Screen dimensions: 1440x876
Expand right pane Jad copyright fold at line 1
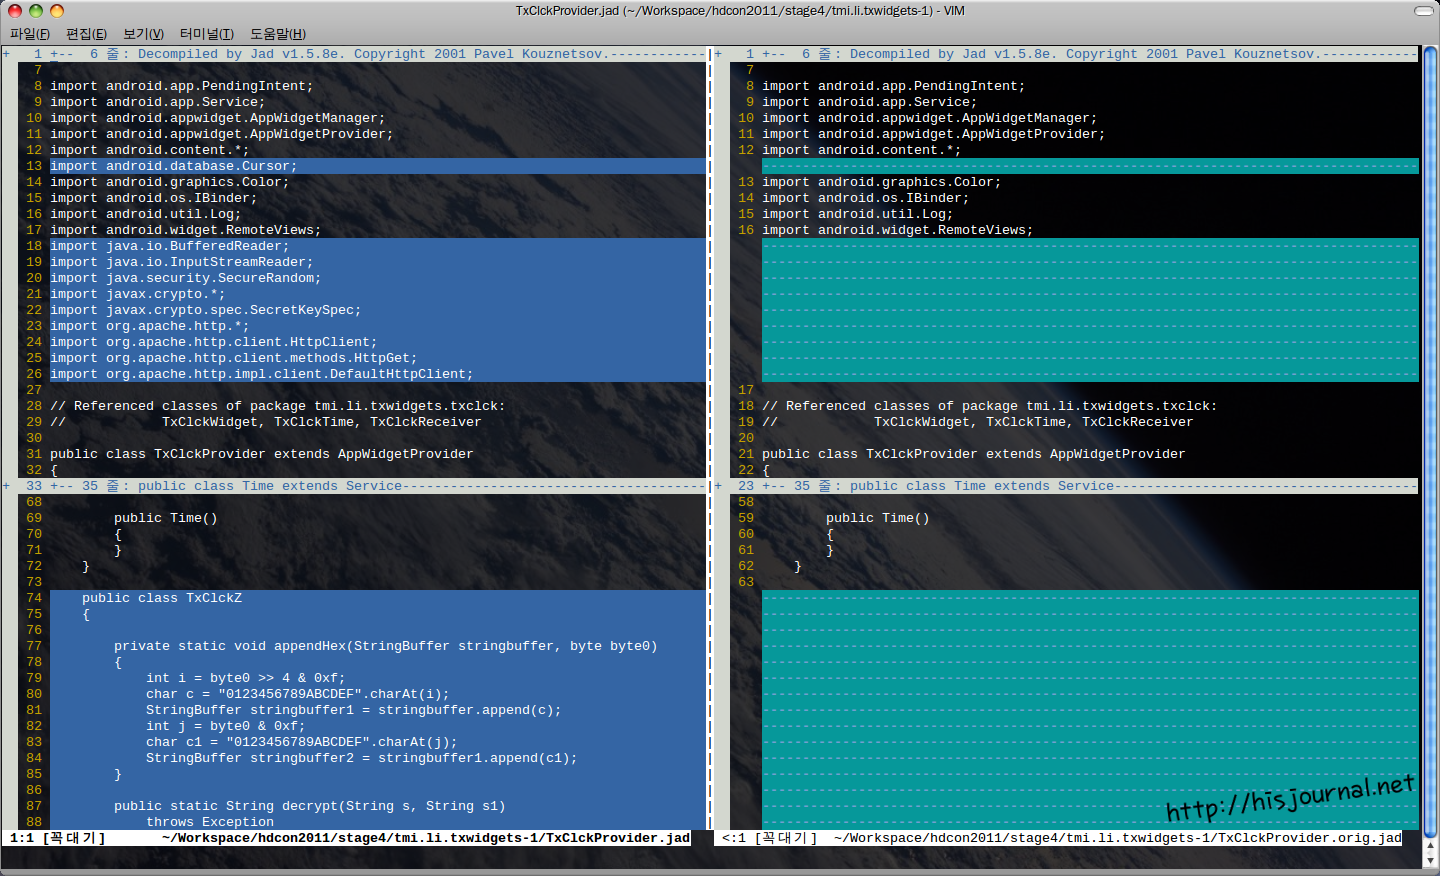click(x=718, y=54)
